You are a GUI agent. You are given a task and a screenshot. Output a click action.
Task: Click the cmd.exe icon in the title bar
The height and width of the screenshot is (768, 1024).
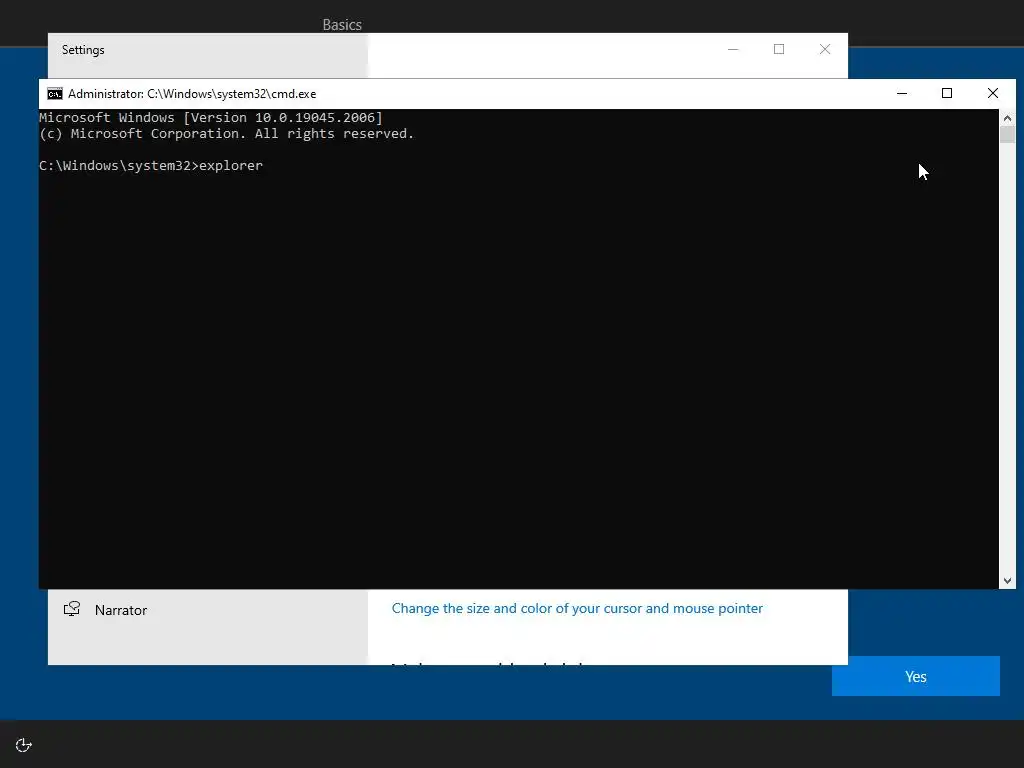click(55, 94)
